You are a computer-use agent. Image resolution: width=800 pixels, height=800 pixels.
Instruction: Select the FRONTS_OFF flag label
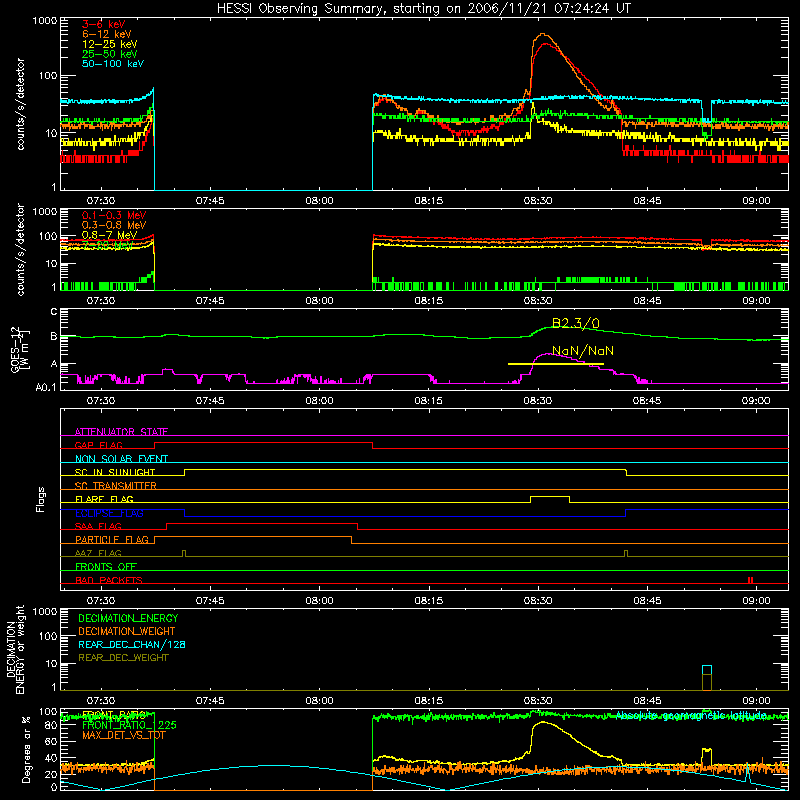(x=106, y=567)
